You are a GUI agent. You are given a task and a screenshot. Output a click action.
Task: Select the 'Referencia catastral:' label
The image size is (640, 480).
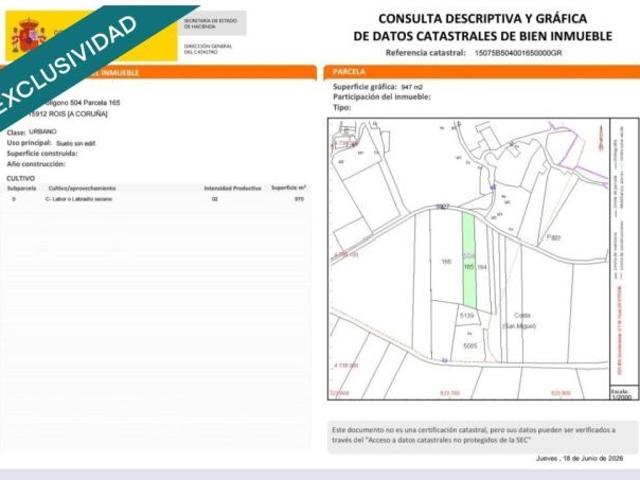tap(425, 53)
